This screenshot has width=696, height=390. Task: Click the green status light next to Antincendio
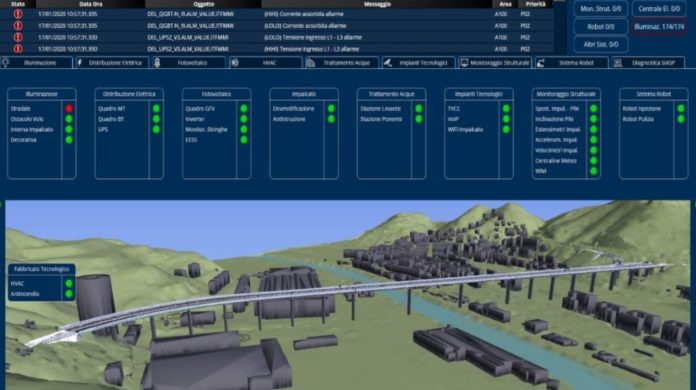coord(69,294)
